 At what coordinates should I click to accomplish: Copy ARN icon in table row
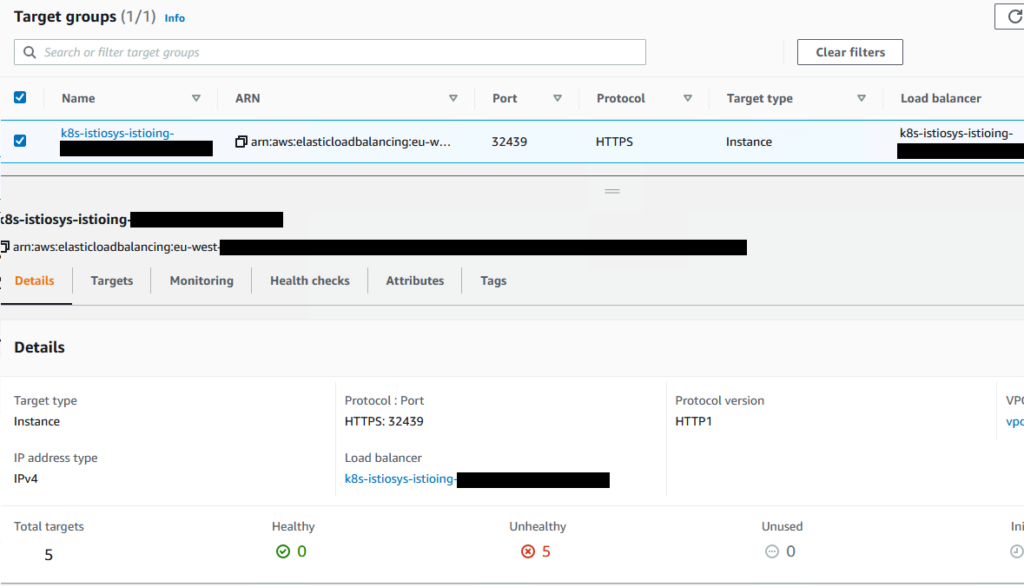click(241, 142)
